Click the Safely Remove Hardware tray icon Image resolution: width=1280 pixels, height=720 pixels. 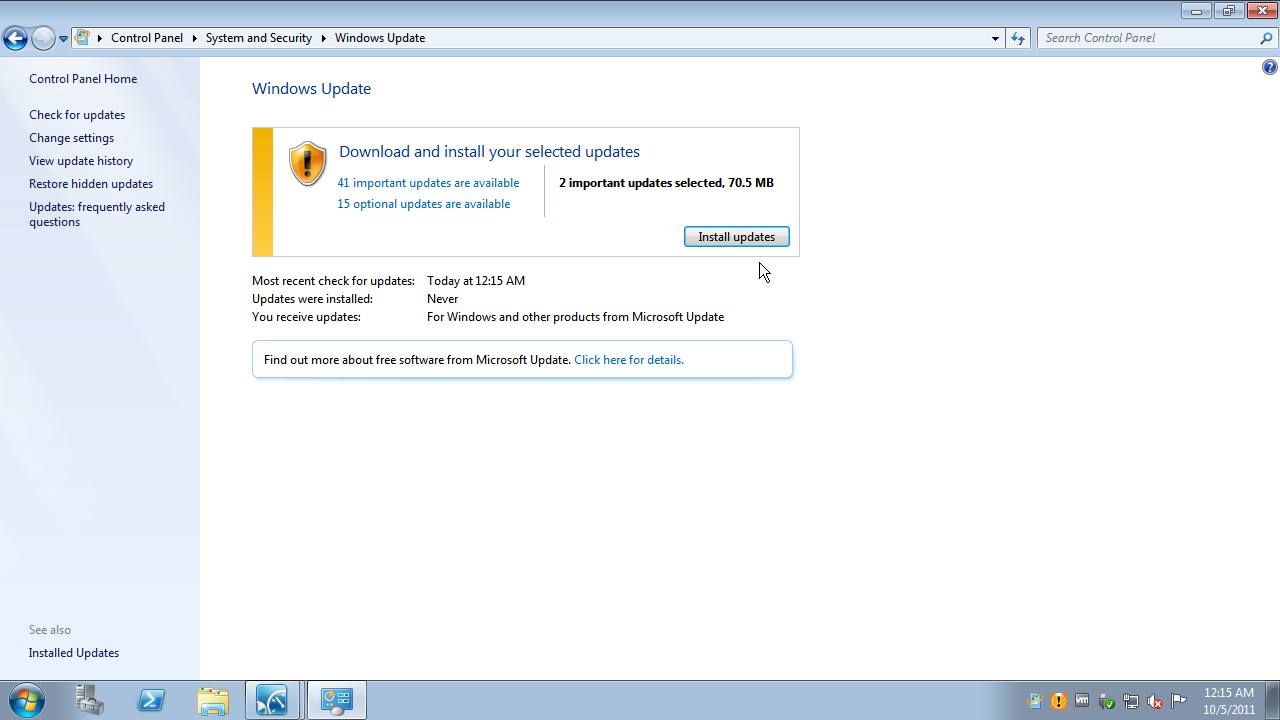coord(1107,701)
